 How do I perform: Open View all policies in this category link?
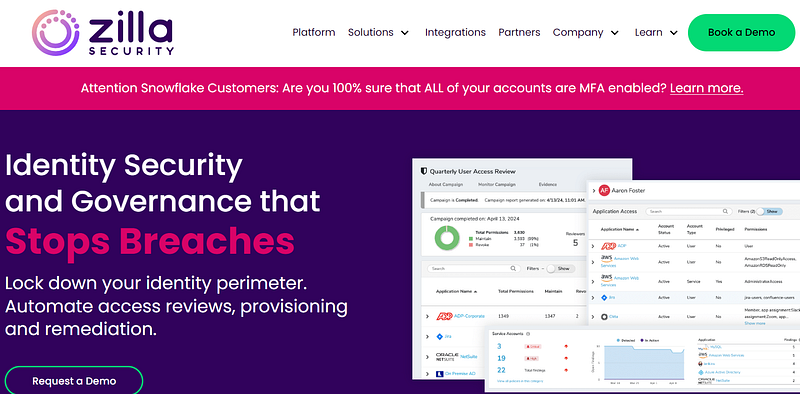tap(519, 381)
